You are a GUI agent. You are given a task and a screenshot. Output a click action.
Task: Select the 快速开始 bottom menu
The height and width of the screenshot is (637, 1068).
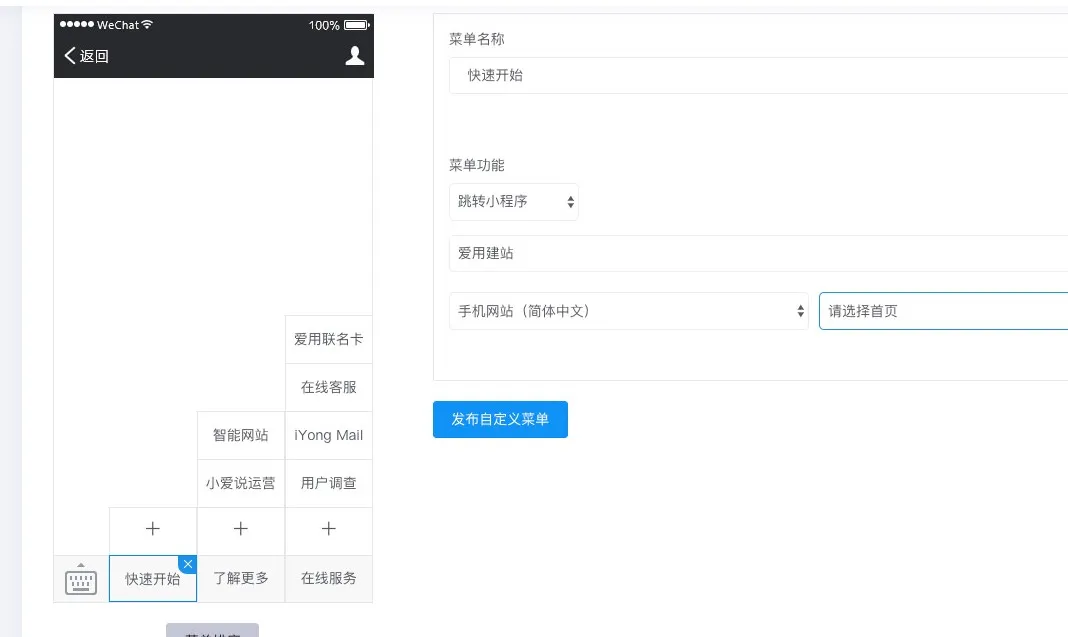tap(153, 579)
